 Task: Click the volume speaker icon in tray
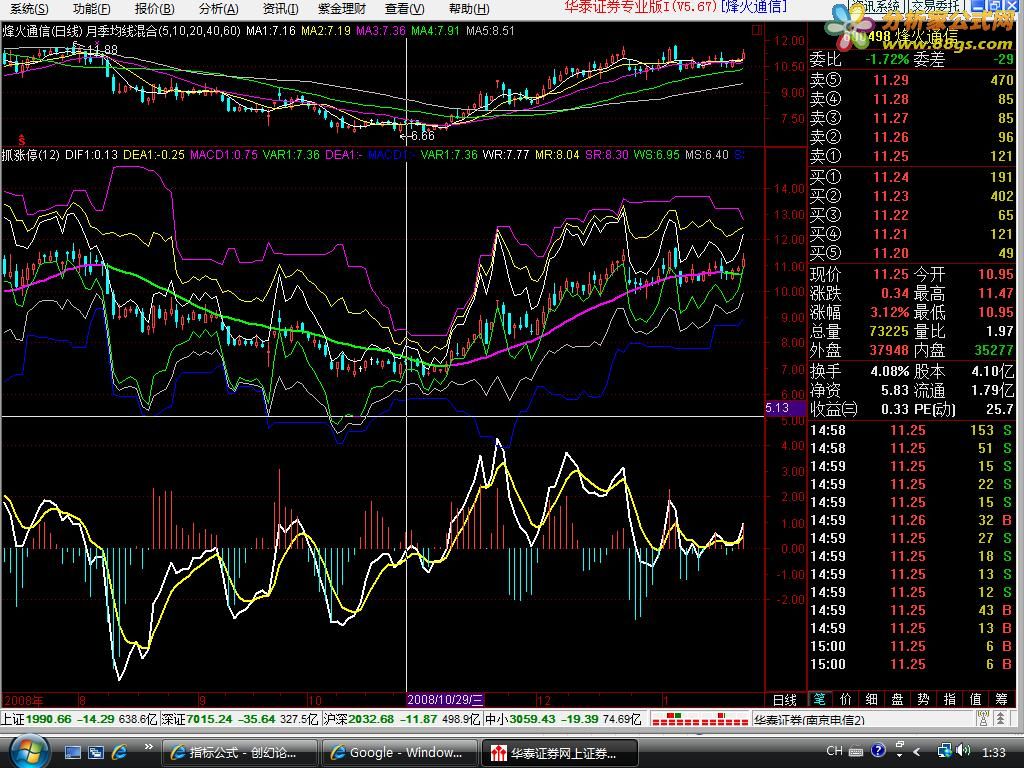point(963,751)
